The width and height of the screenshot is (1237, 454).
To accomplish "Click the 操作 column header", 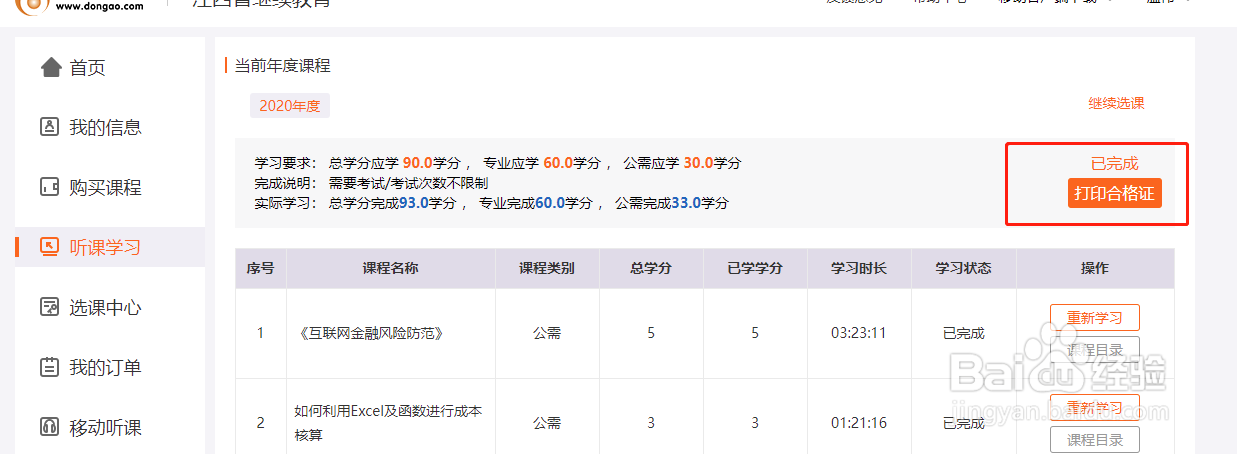I will point(1095,268).
